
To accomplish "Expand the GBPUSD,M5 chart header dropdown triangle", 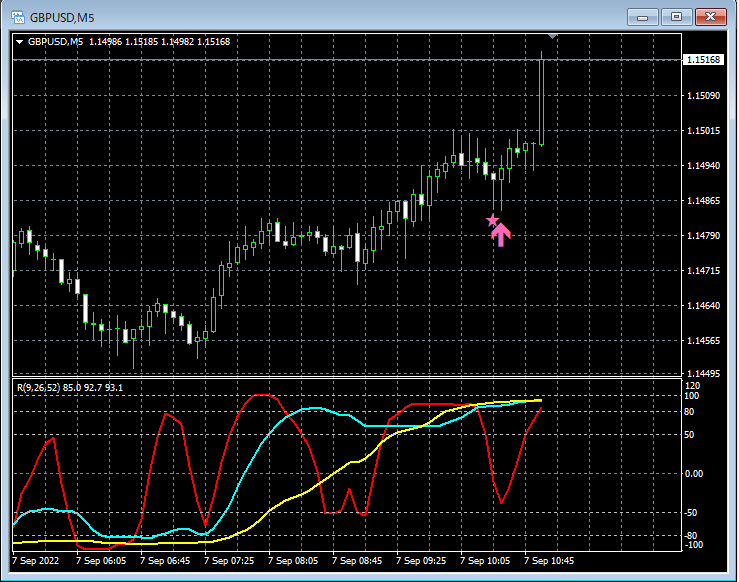I will click(x=20, y=42).
